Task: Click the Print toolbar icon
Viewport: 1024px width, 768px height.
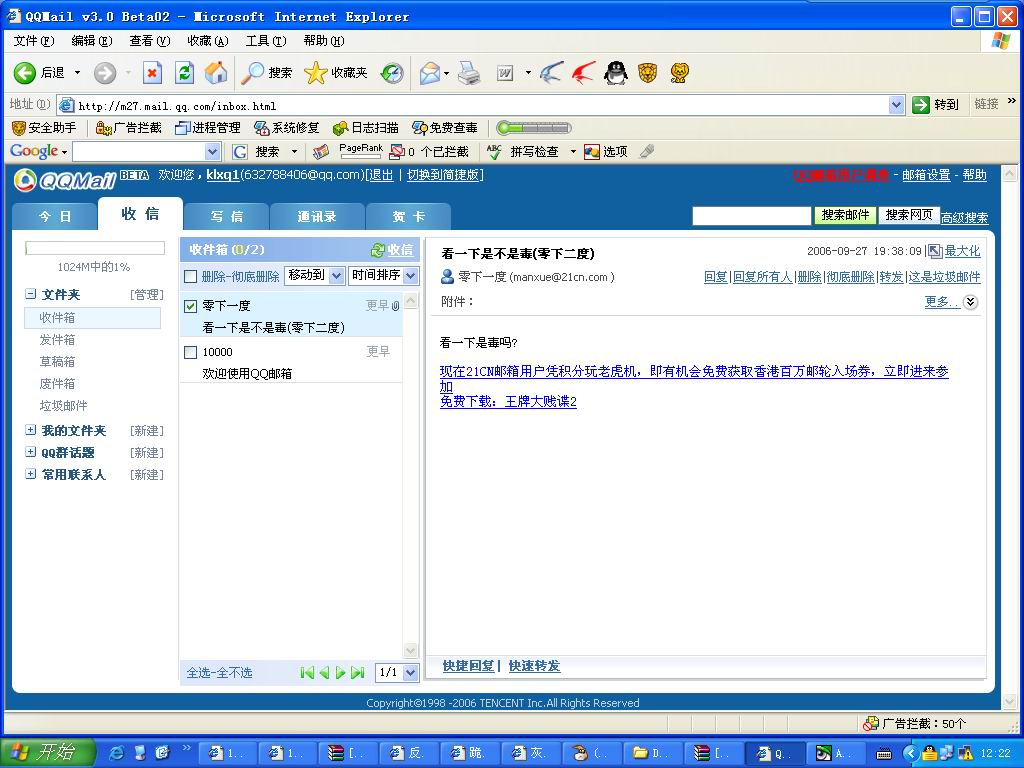Action: [469, 72]
